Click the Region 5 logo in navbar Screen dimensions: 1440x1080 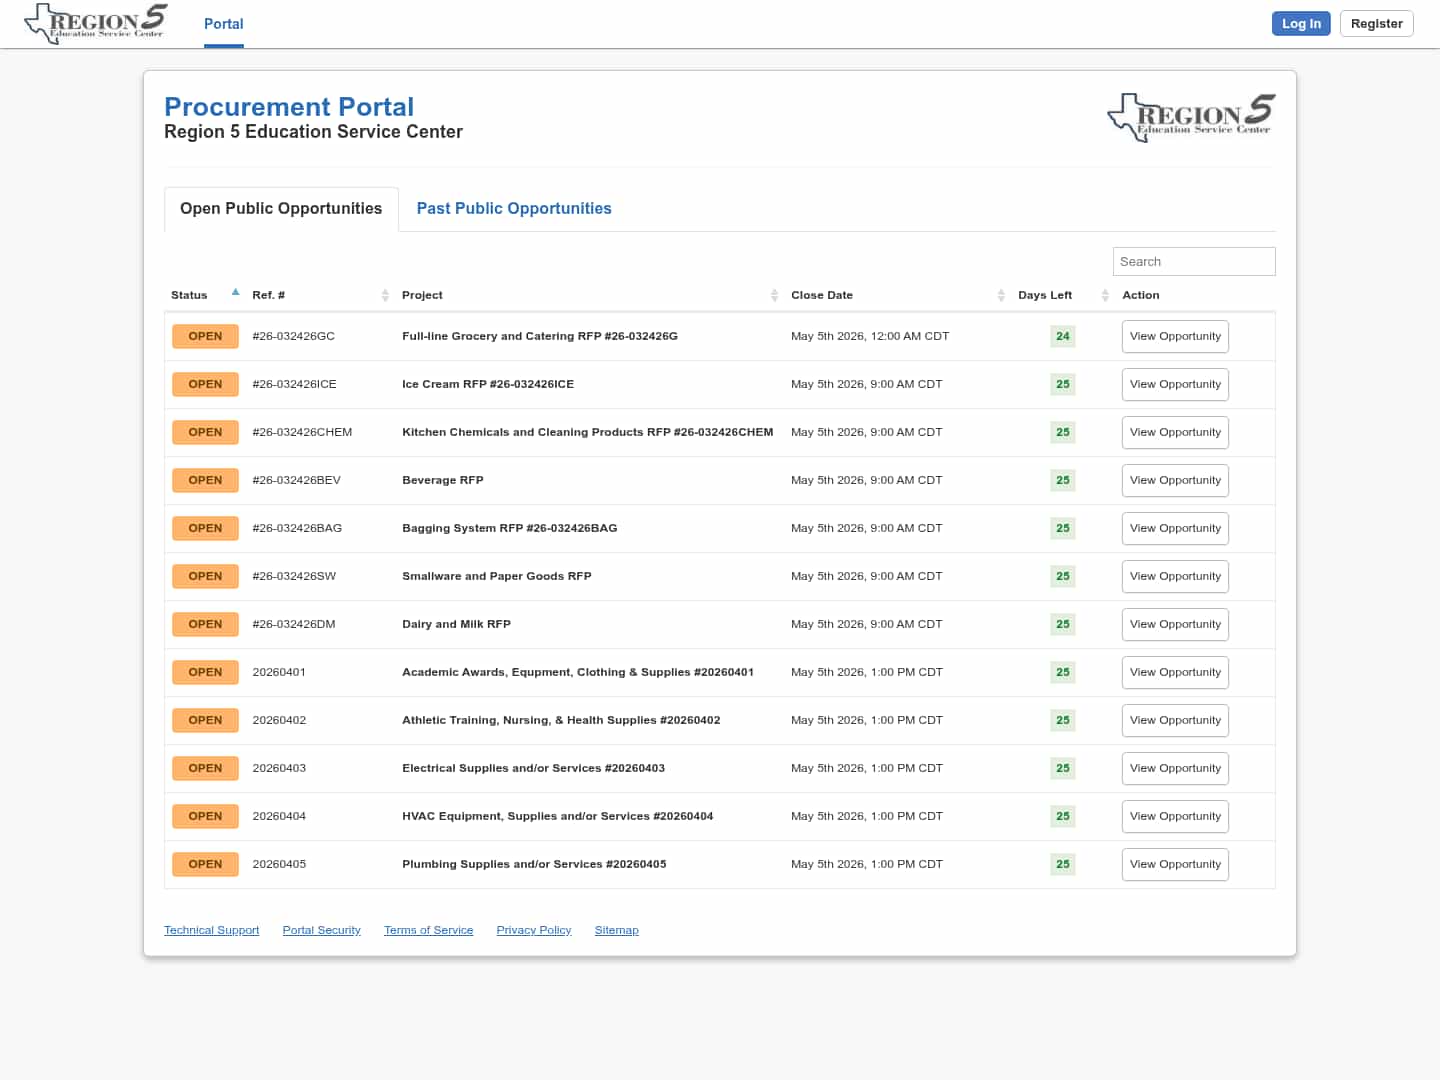[x=96, y=24]
